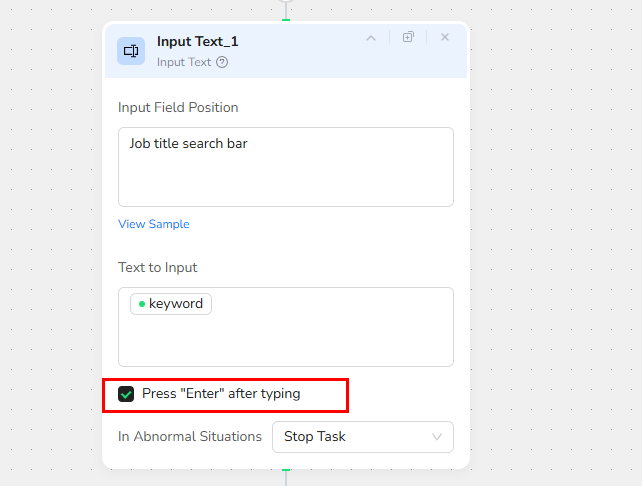Viewport: 642px width, 486px height.
Task: Close the Input Text_1 panel
Action: coord(445,38)
